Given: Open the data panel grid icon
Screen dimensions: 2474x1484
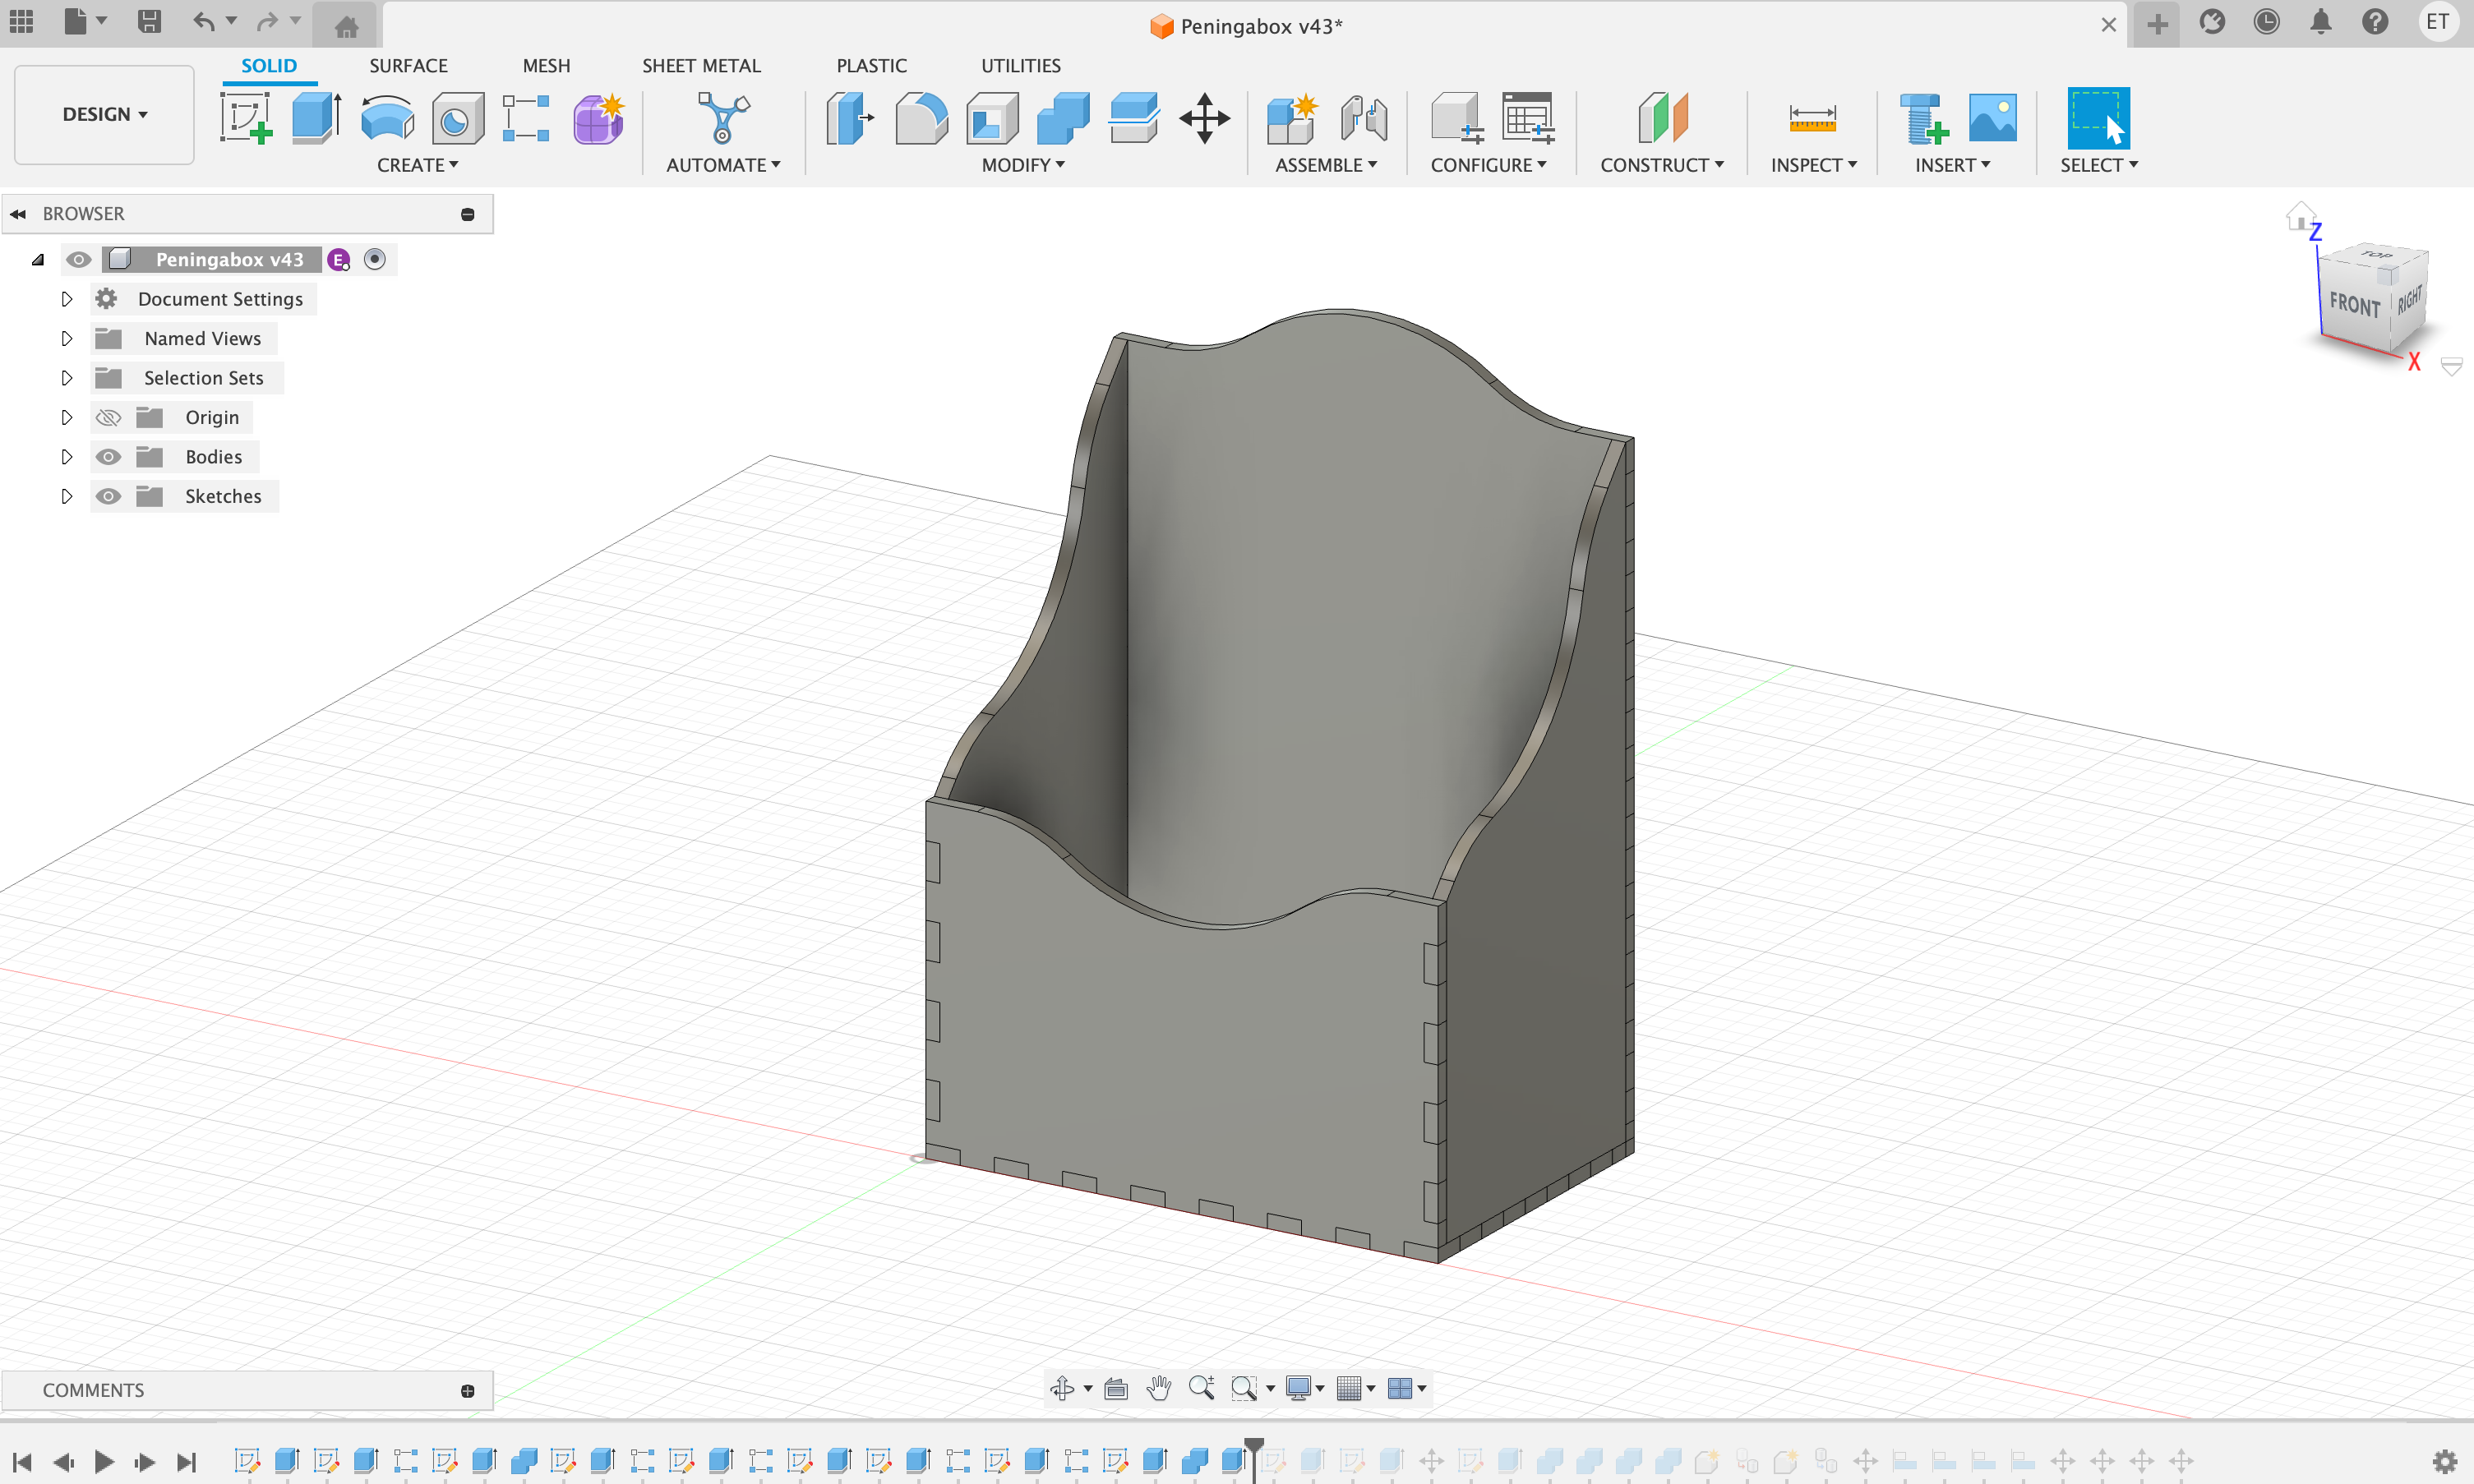Looking at the screenshot, I should click(21, 21).
